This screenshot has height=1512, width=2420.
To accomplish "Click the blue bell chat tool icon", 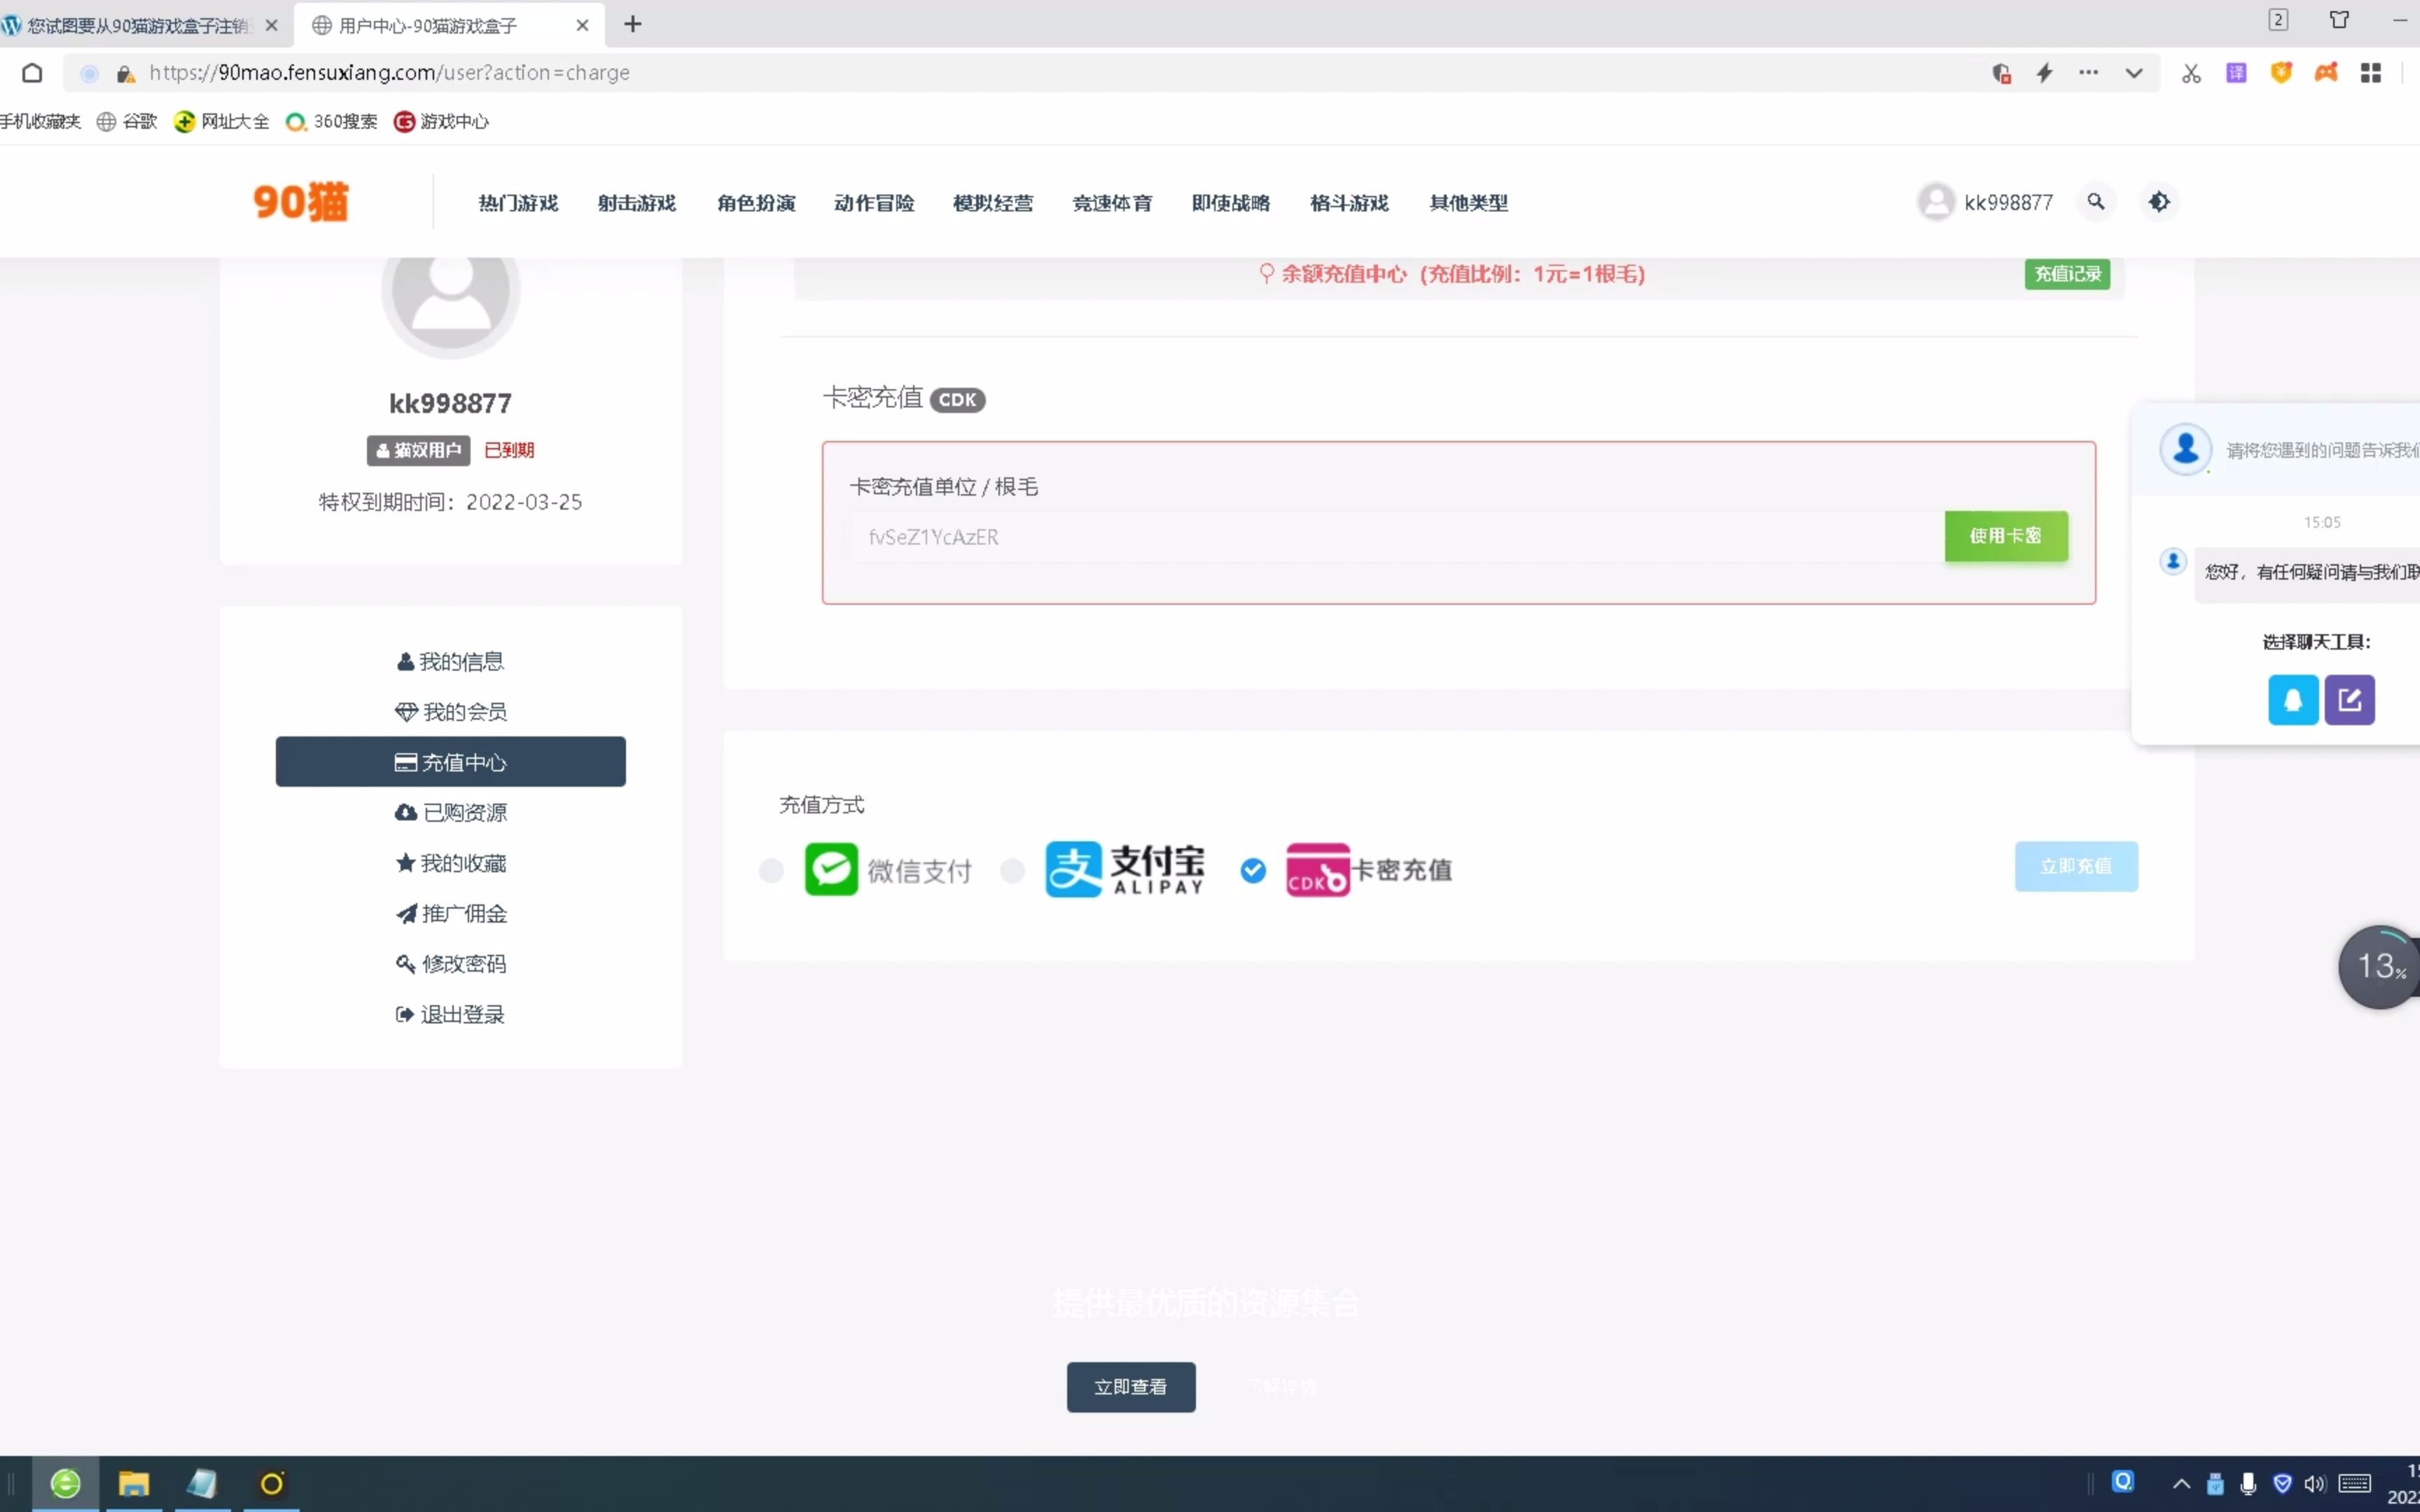I will (x=2293, y=700).
